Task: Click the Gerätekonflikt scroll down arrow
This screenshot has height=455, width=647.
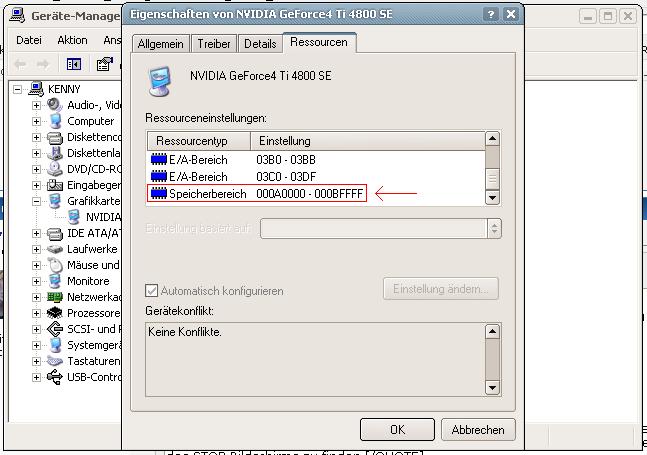Action: tap(492, 387)
